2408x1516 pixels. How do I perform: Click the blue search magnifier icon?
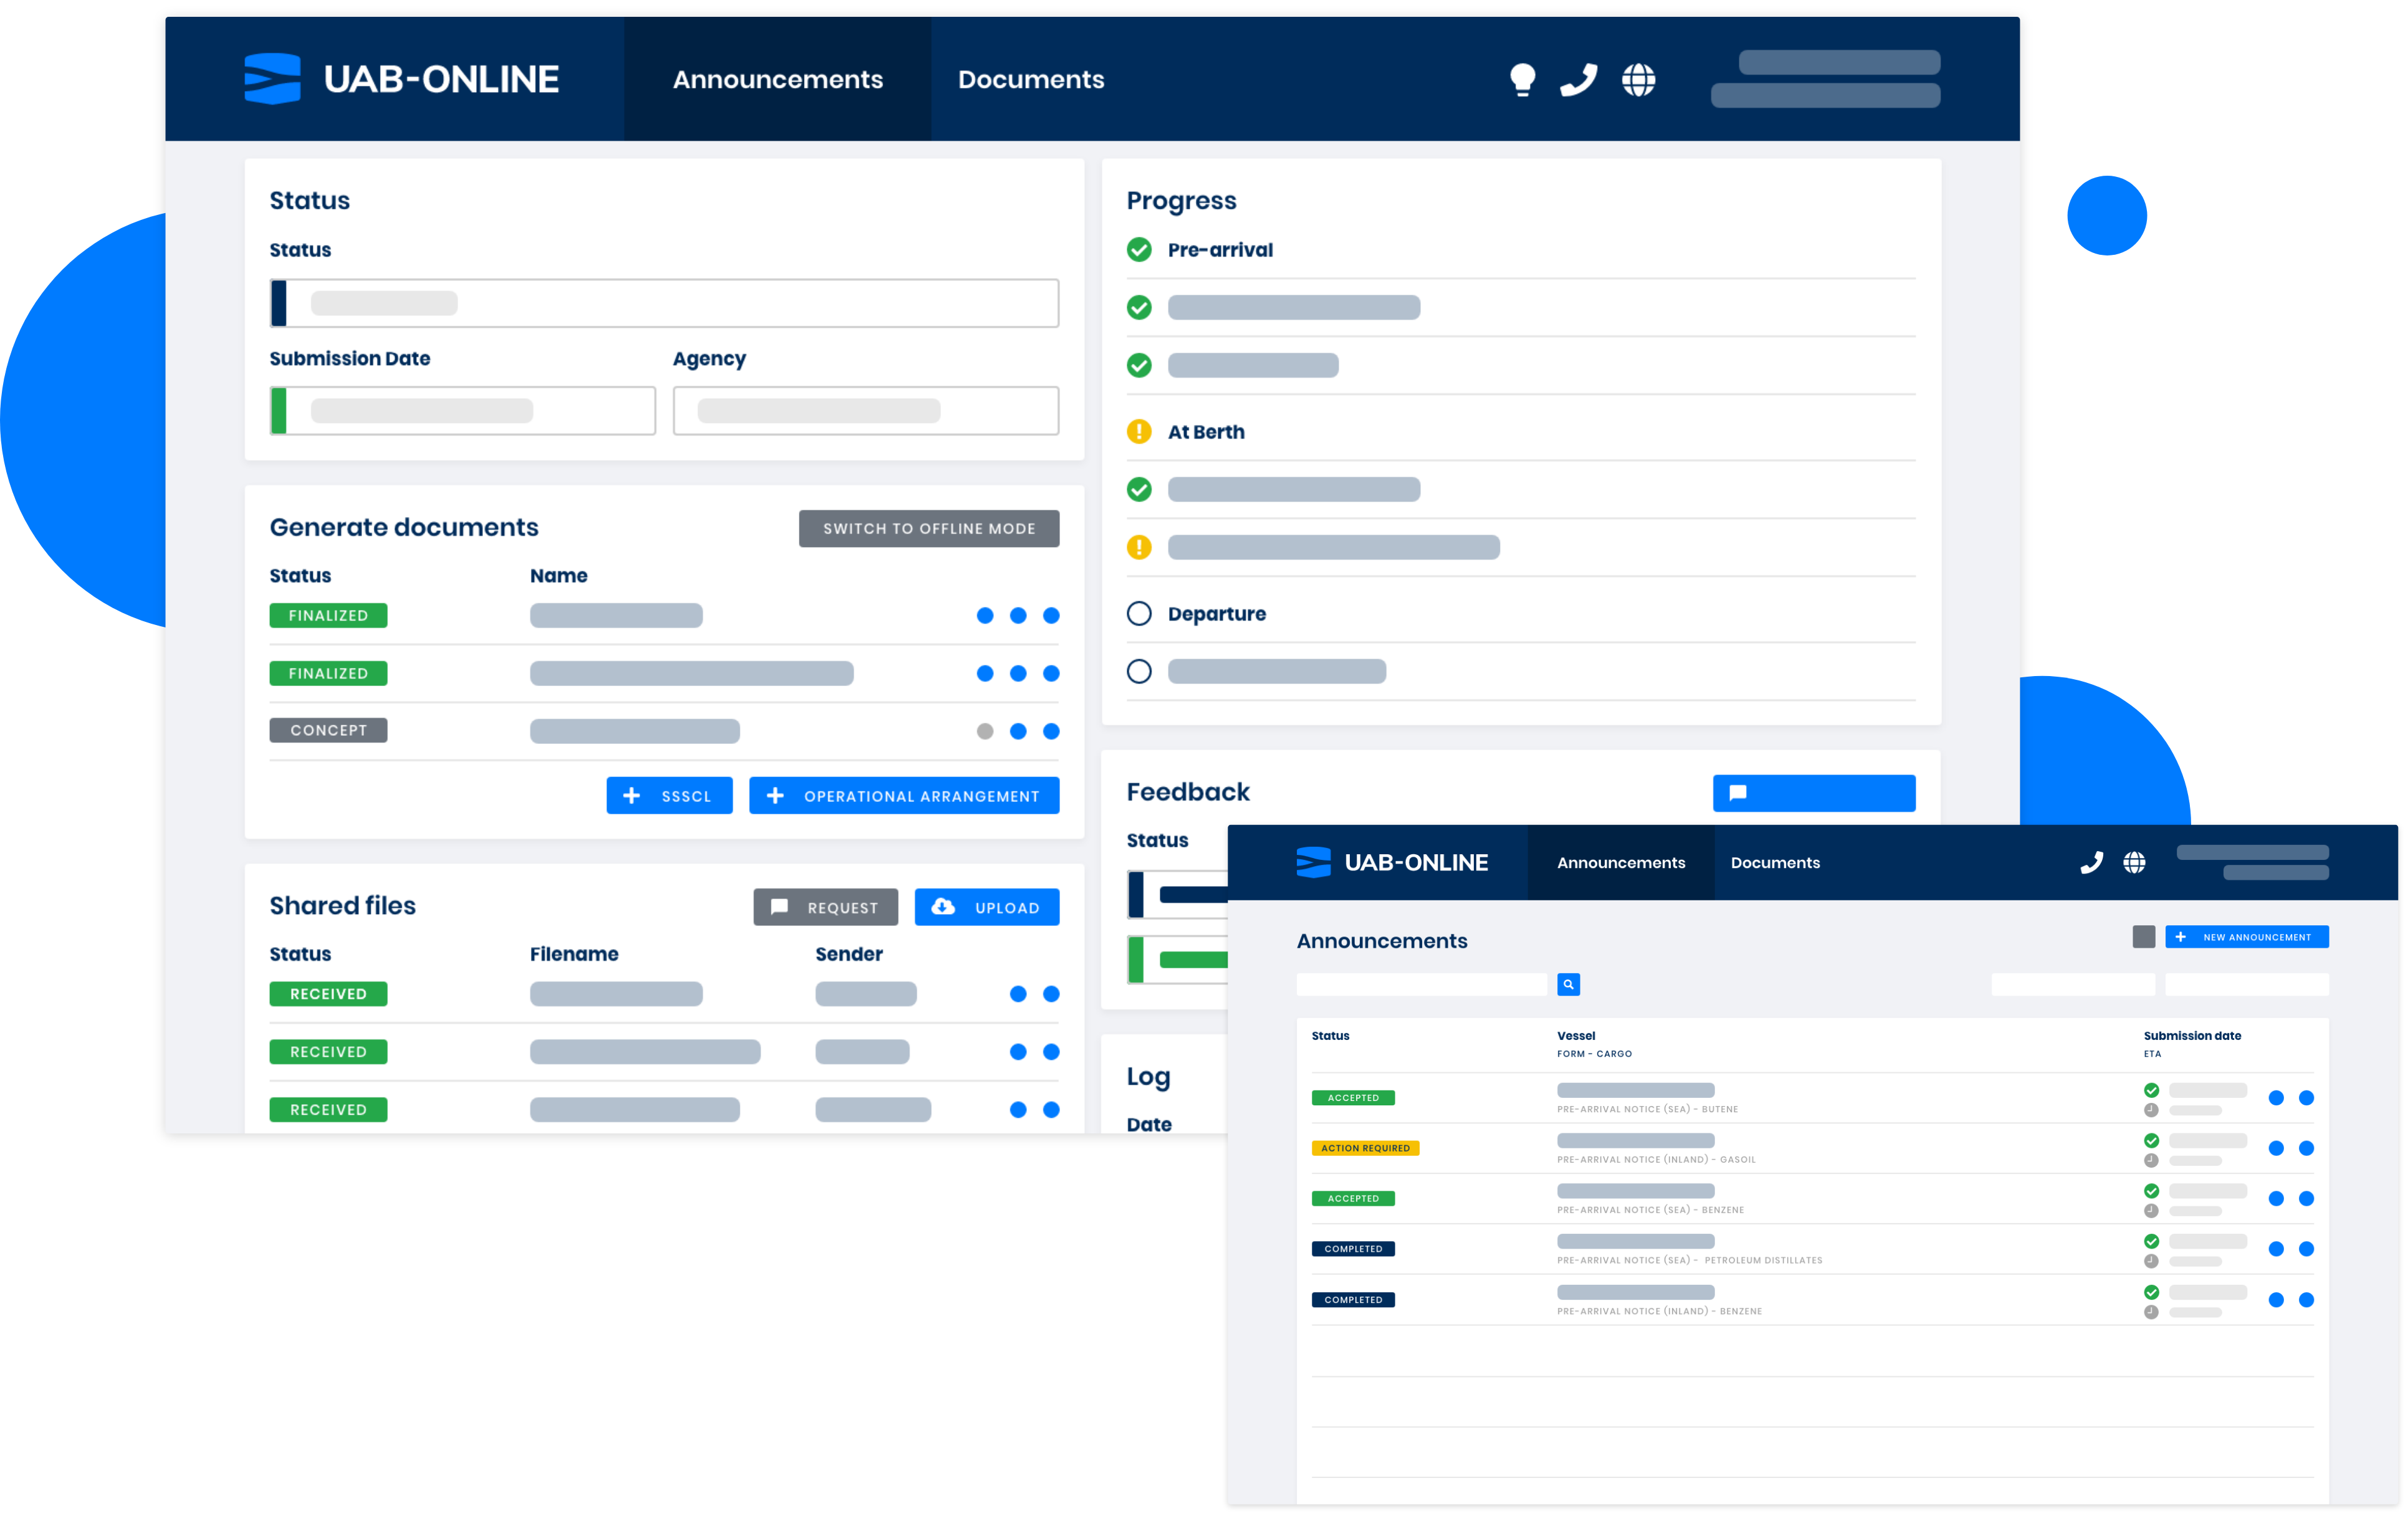[x=1568, y=984]
